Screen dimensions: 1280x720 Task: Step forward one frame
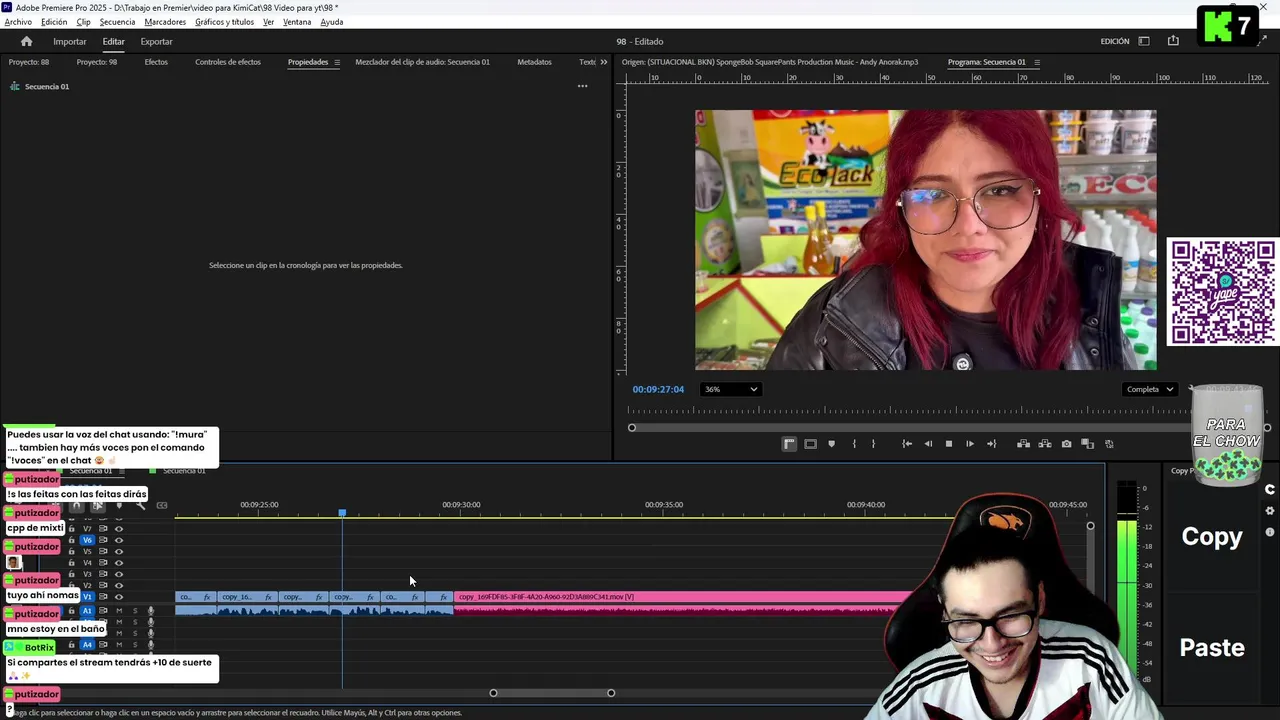[969, 444]
